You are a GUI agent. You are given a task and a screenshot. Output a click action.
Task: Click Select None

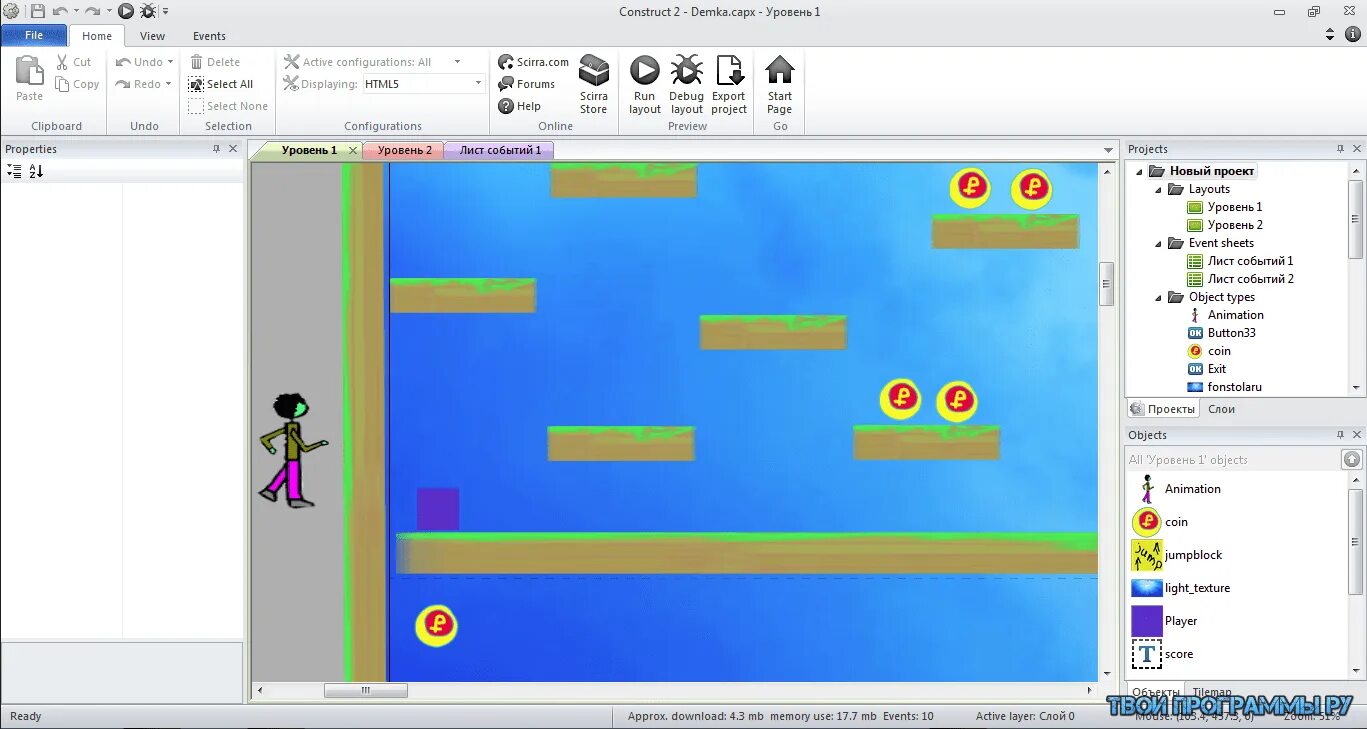click(229, 106)
